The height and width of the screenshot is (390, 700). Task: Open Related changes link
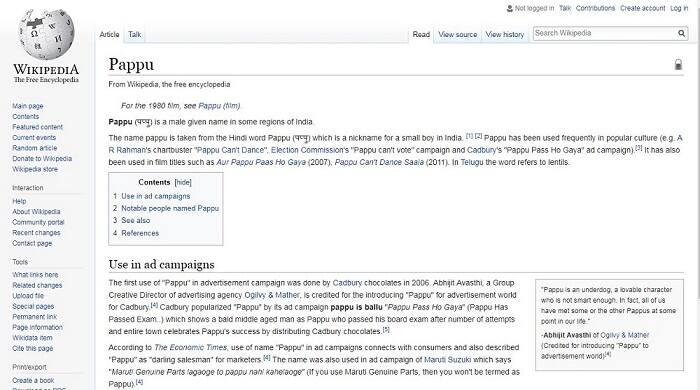37,285
